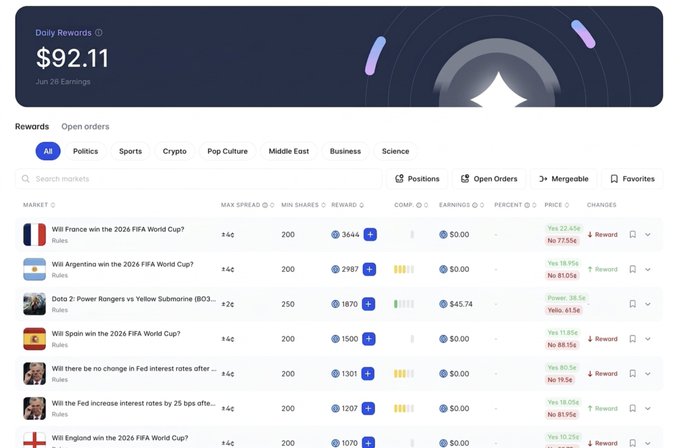Filter markets by Sports
This screenshot has width=680, height=448.
[x=130, y=151]
